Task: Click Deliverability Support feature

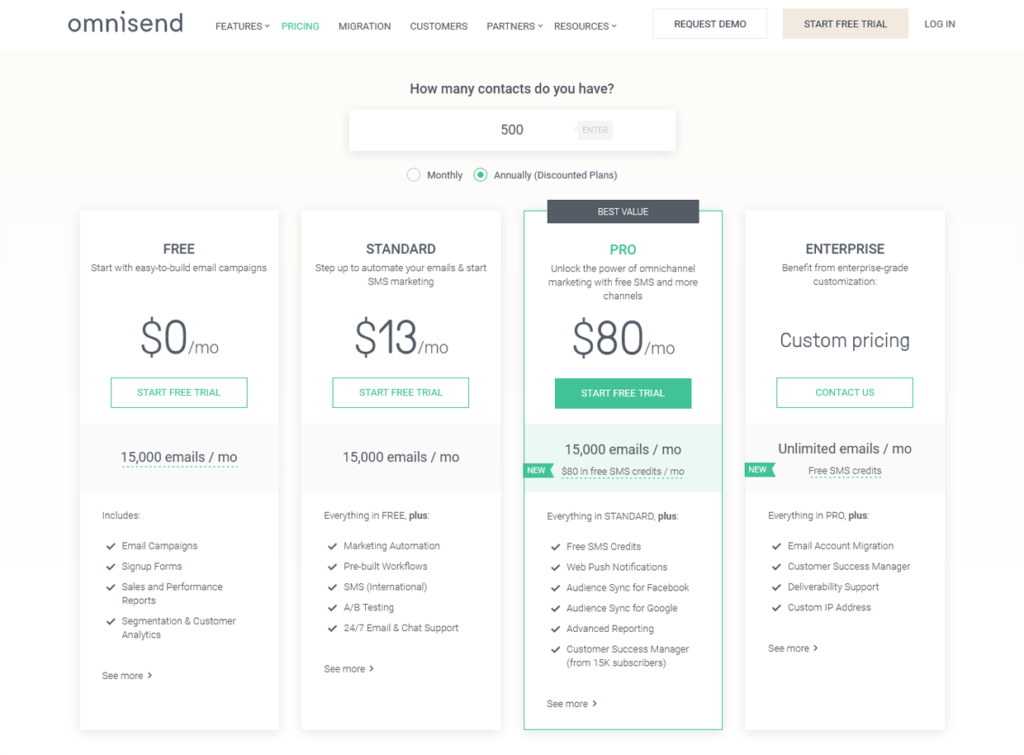Action: point(833,586)
